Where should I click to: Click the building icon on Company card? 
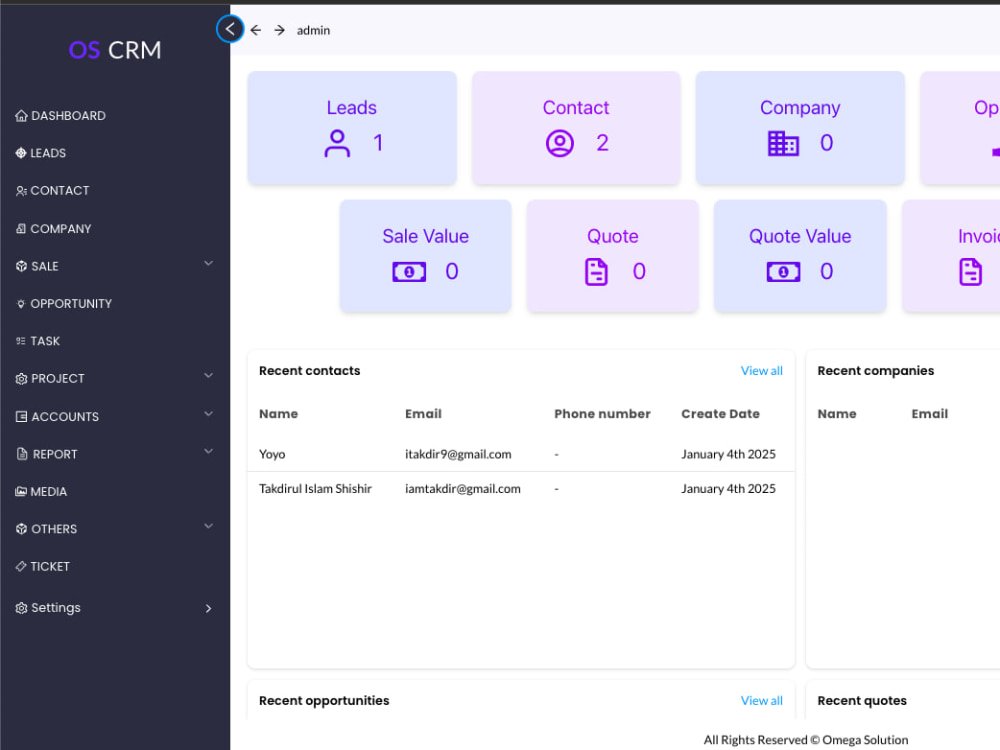[783, 143]
